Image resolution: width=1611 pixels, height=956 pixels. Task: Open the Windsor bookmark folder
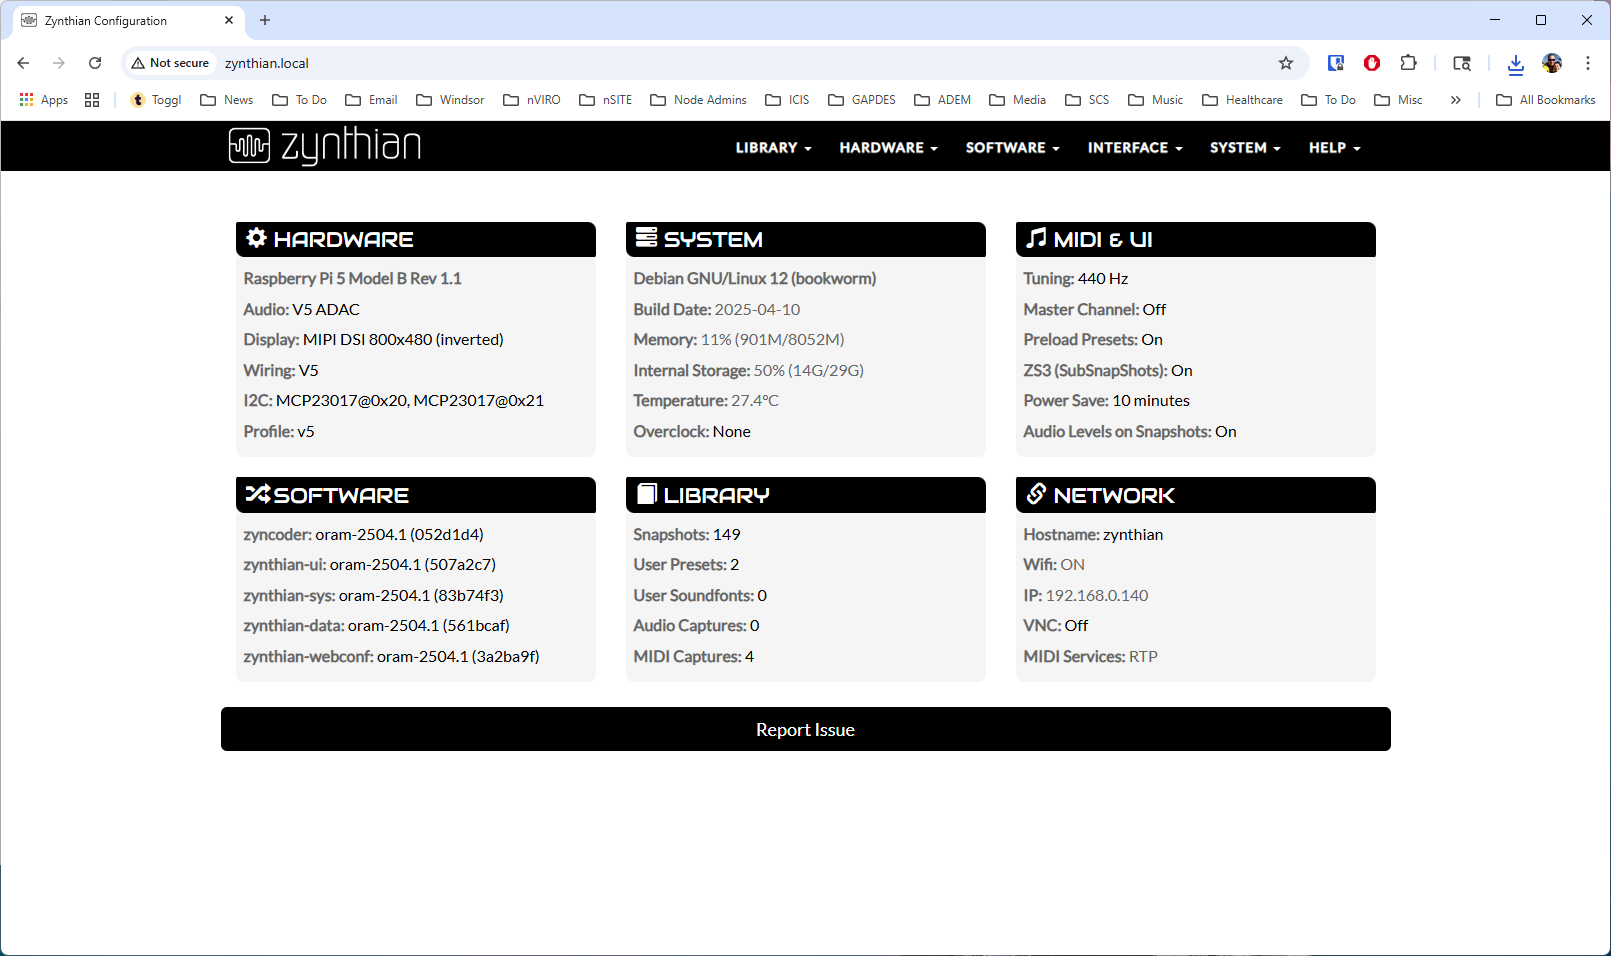tap(450, 100)
